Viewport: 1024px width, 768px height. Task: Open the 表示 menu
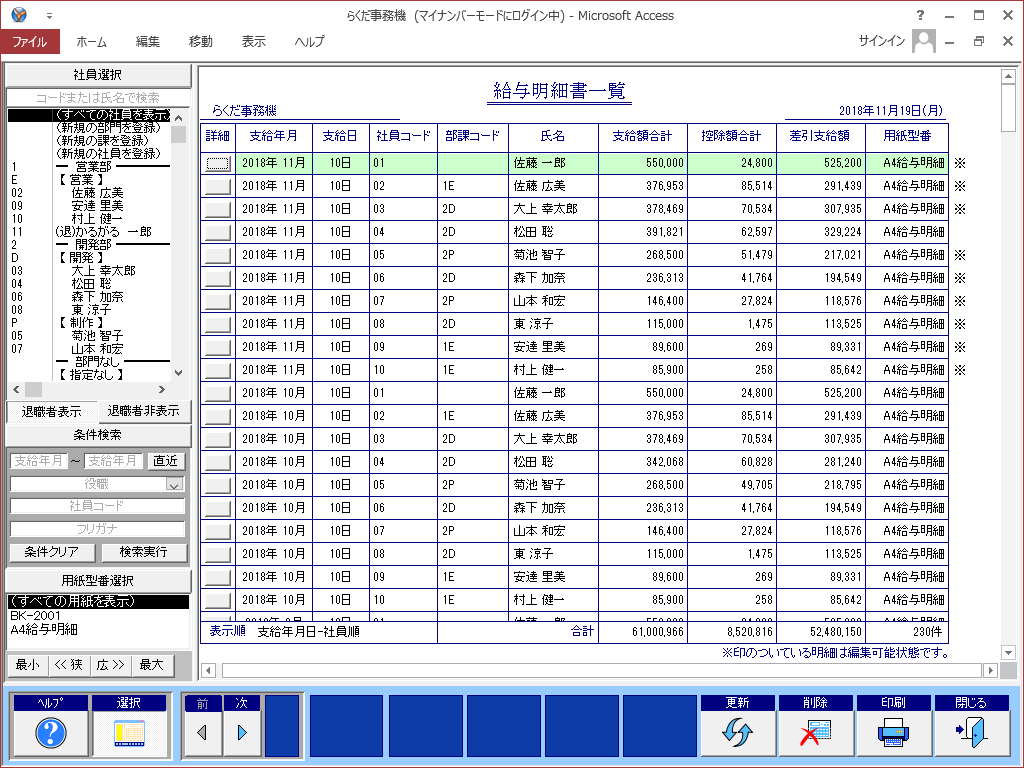[253, 41]
